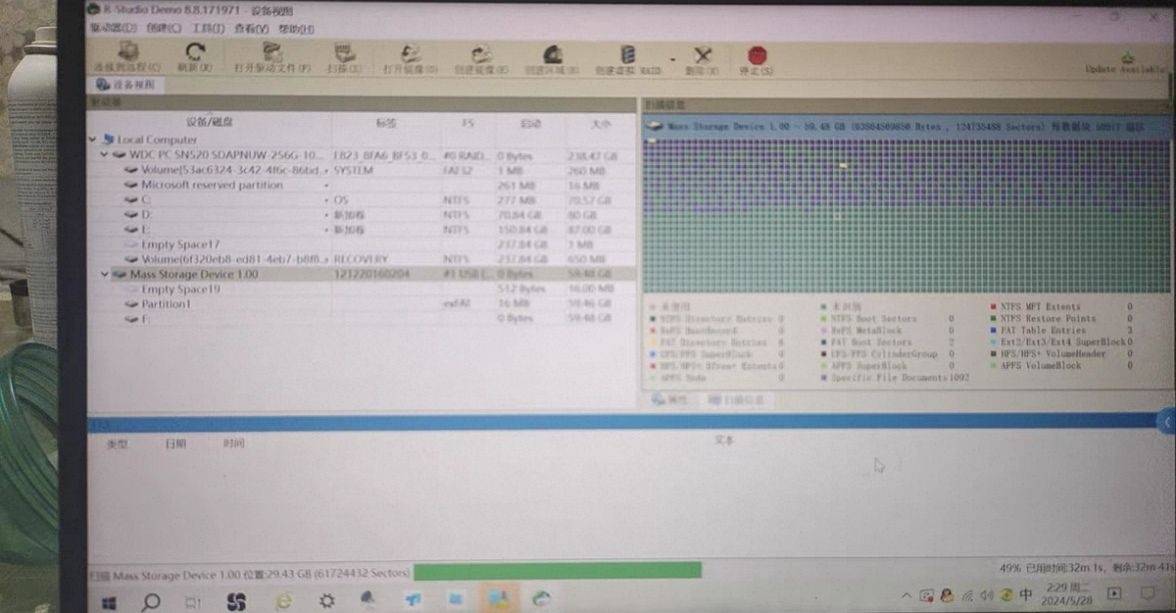
Task: Click the Start column header
Action: 531,123
